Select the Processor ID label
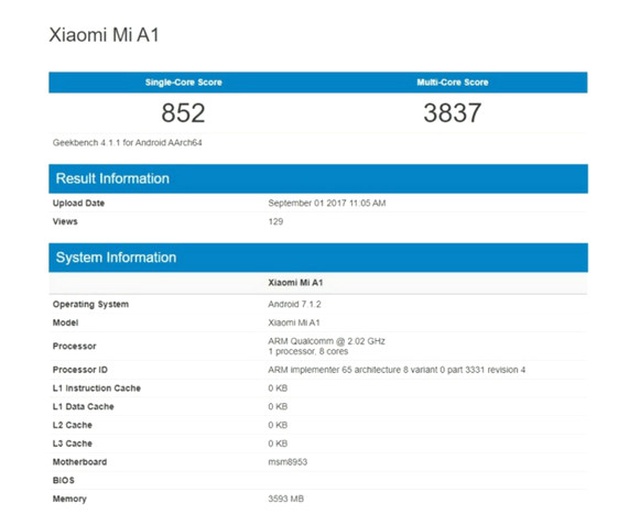Image resolution: width=640 pixels, height=525 pixels. click(x=80, y=369)
